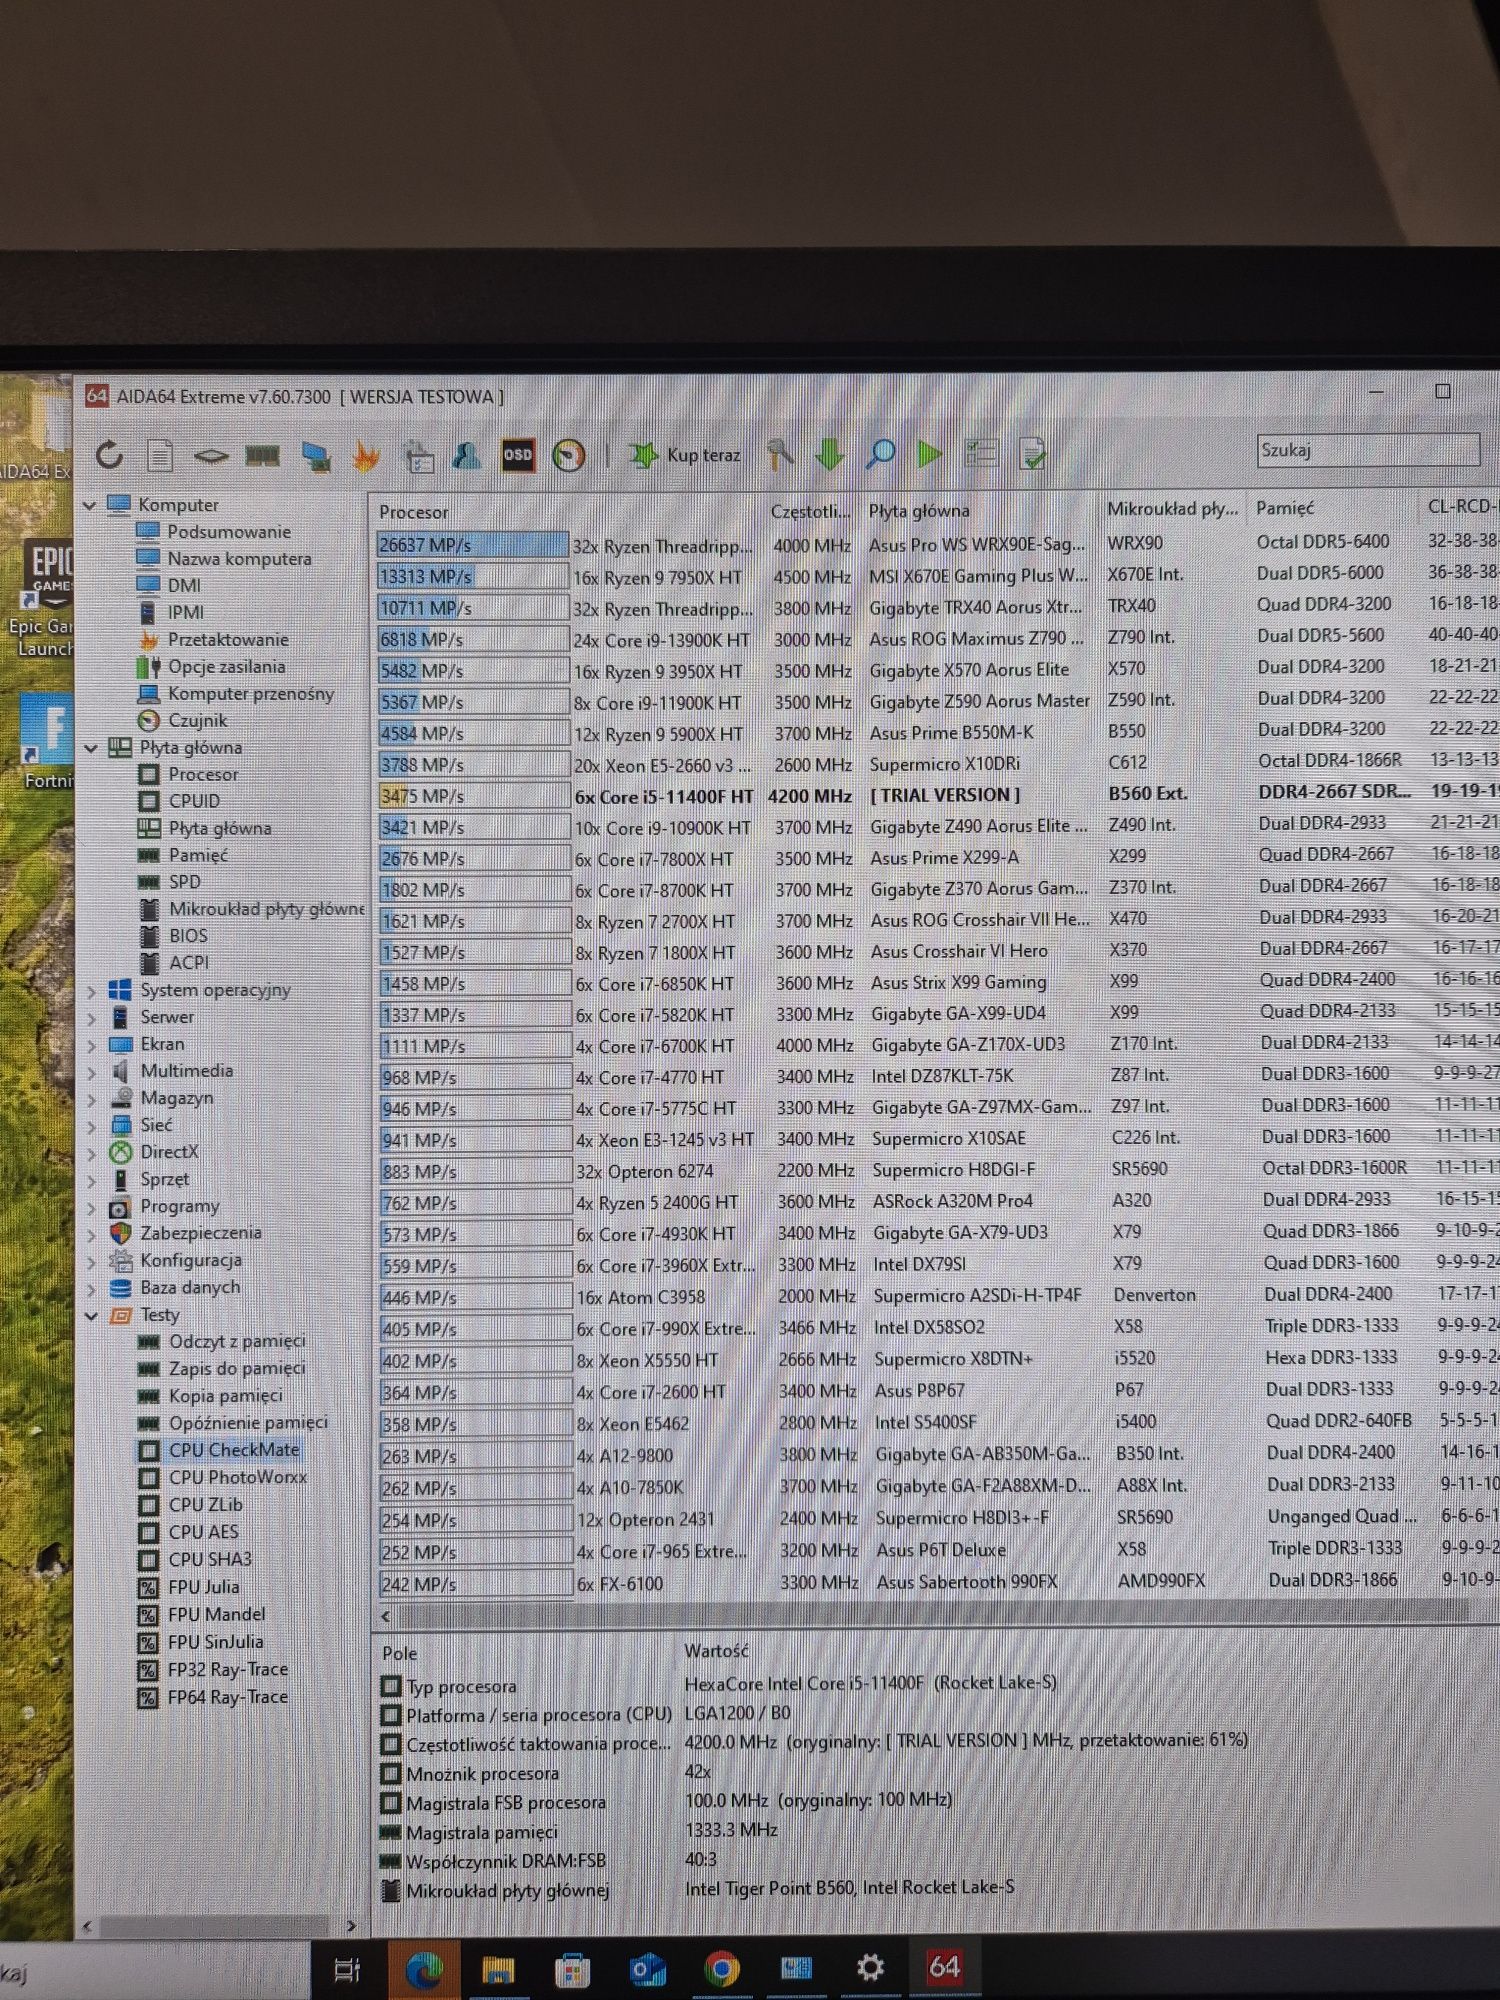This screenshot has height=2000, width=1500.
Task: Expand the Ekran tree node
Action: (x=92, y=1044)
